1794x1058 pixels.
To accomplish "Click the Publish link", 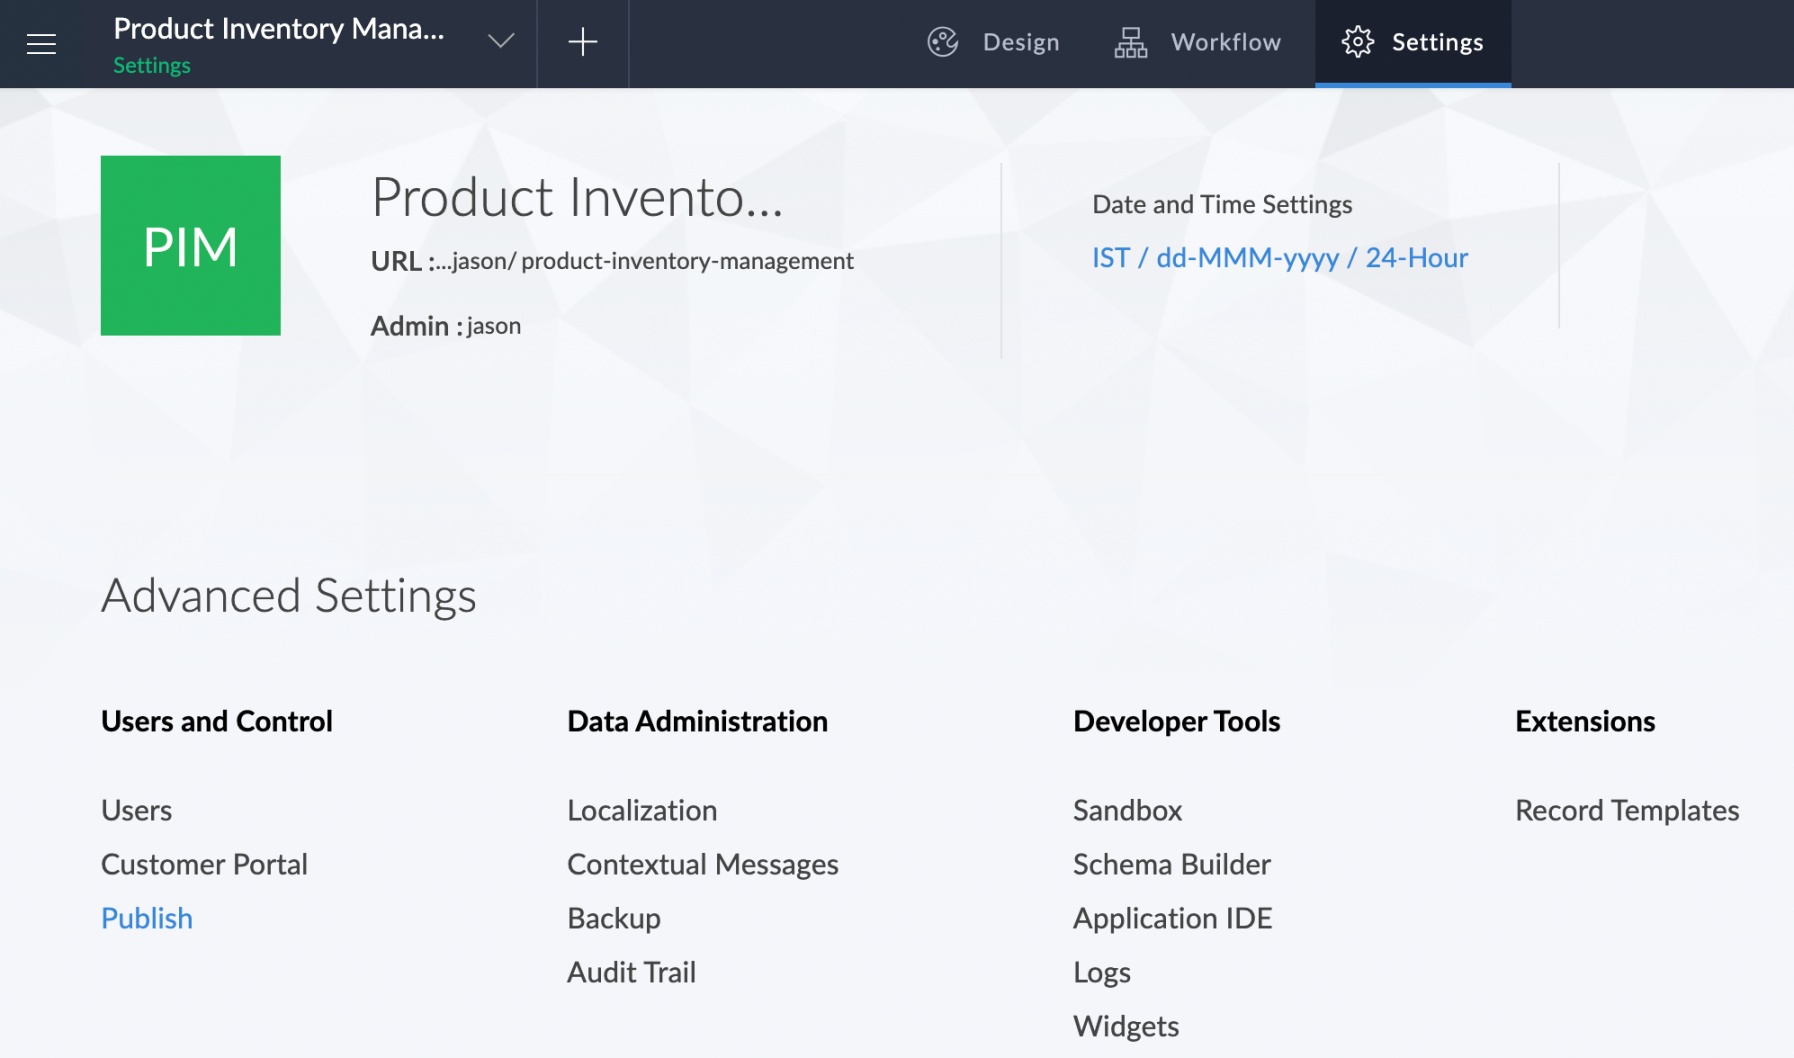I will point(147,918).
